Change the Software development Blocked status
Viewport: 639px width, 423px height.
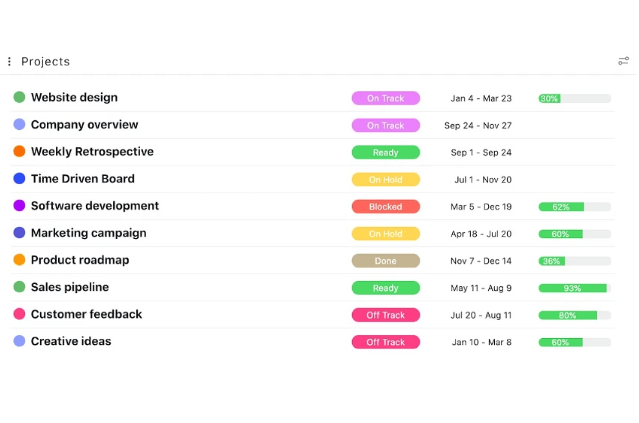click(x=385, y=207)
